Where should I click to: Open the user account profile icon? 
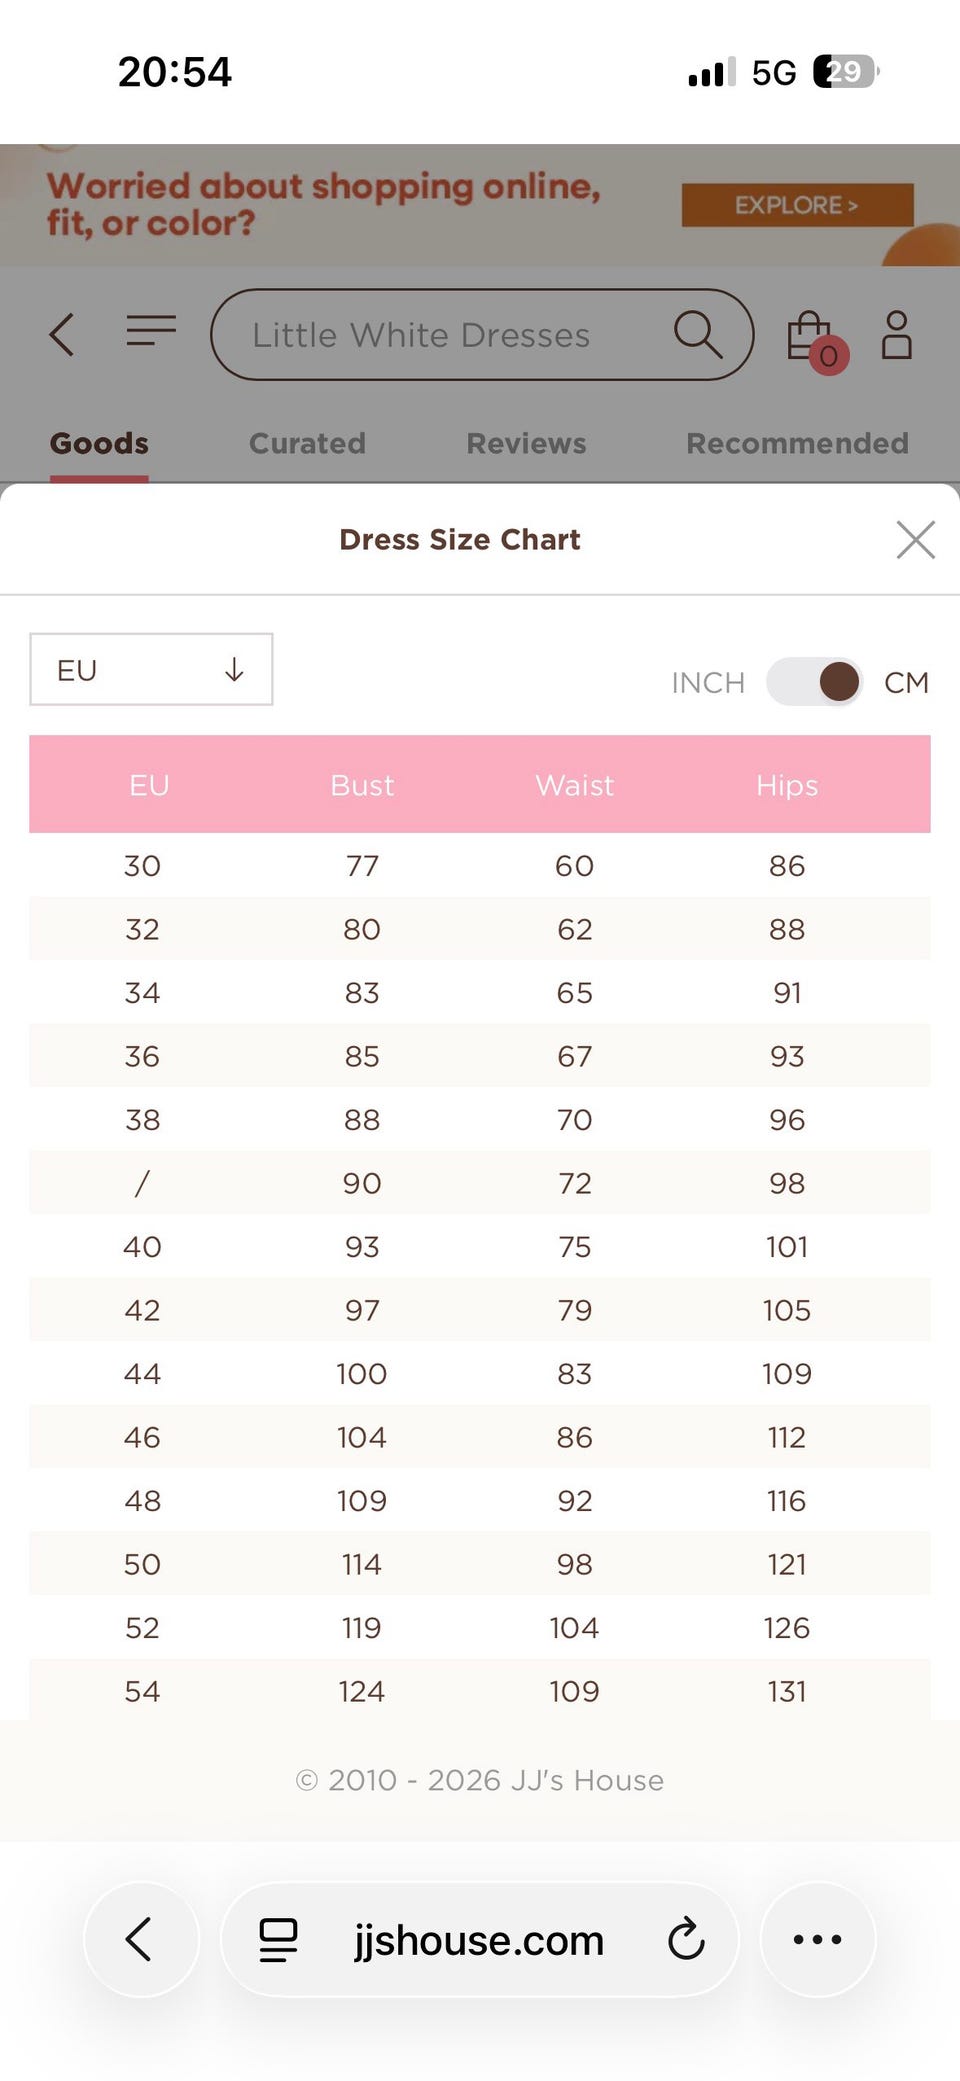[896, 335]
